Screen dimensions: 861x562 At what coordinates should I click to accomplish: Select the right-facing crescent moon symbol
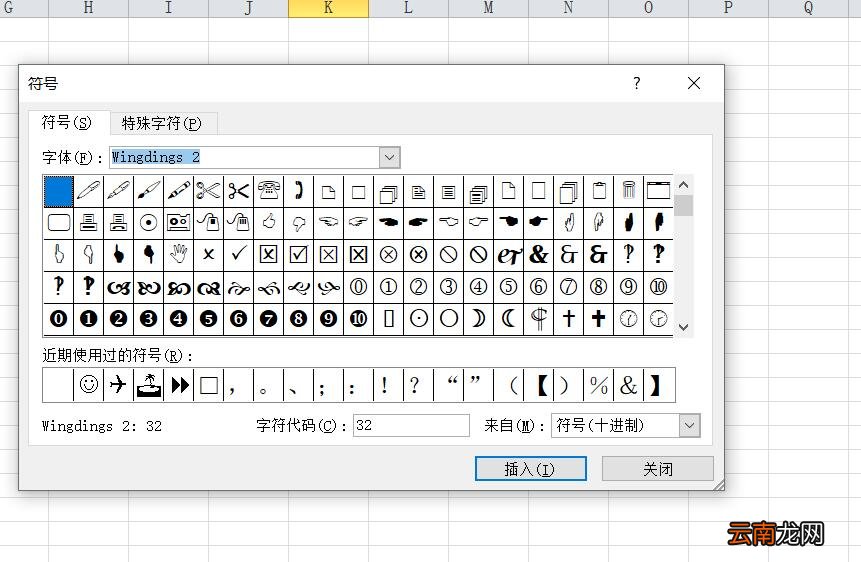(478, 319)
